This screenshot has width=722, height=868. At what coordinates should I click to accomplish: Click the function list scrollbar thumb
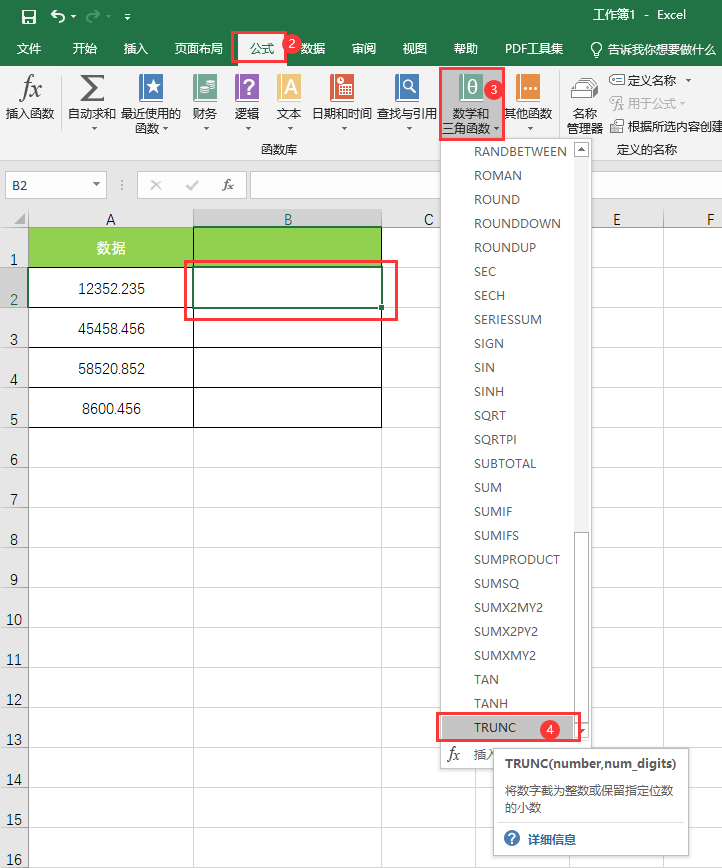(x=581, y=626)
